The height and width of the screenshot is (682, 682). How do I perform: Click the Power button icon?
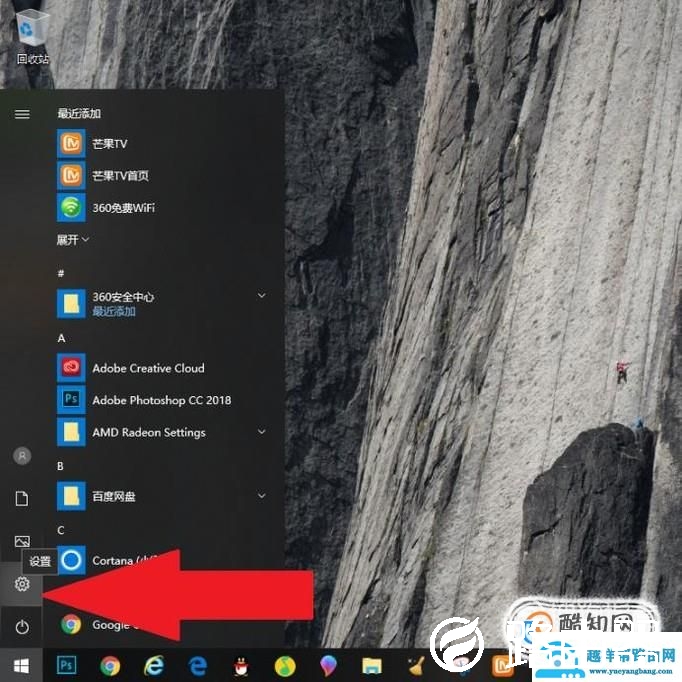coord(22,627)
